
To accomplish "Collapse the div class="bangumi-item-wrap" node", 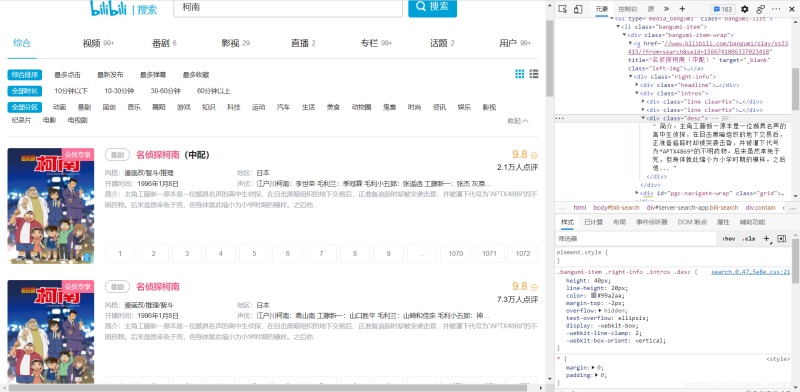I will click(x=624, y=35).
